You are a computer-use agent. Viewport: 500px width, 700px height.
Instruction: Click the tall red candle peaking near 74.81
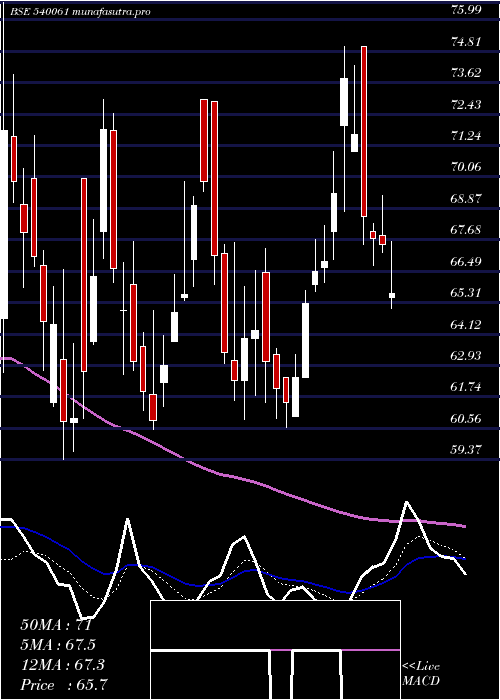click(x=364, y=131)
